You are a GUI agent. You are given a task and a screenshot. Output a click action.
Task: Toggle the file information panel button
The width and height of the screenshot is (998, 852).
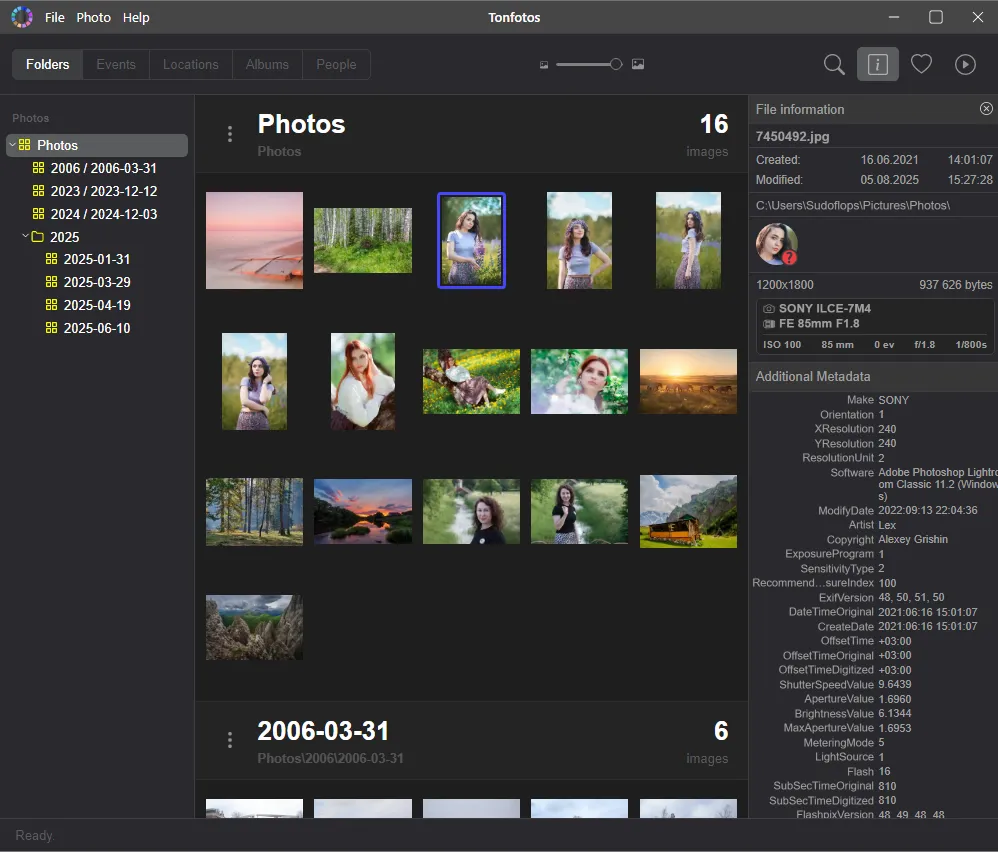coord(878,64)
